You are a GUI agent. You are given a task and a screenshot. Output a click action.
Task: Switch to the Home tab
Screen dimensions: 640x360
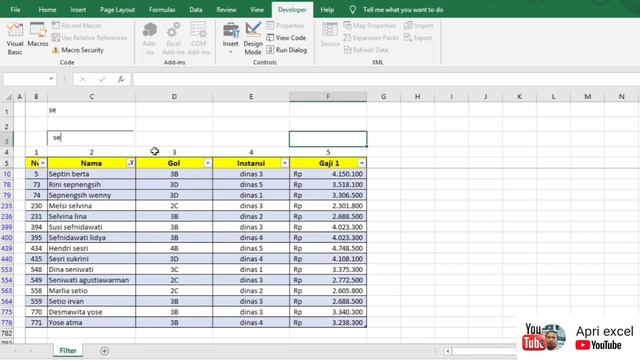tap(47, 9)
